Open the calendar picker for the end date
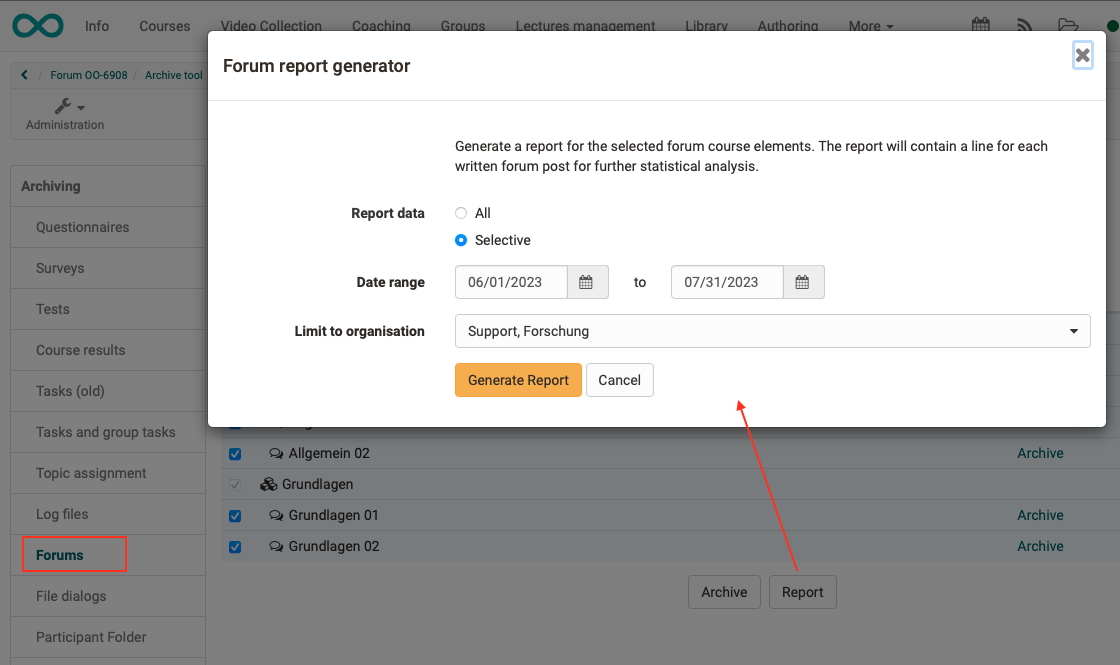Viewport: 1120px width, 665px height. [803, 282]
